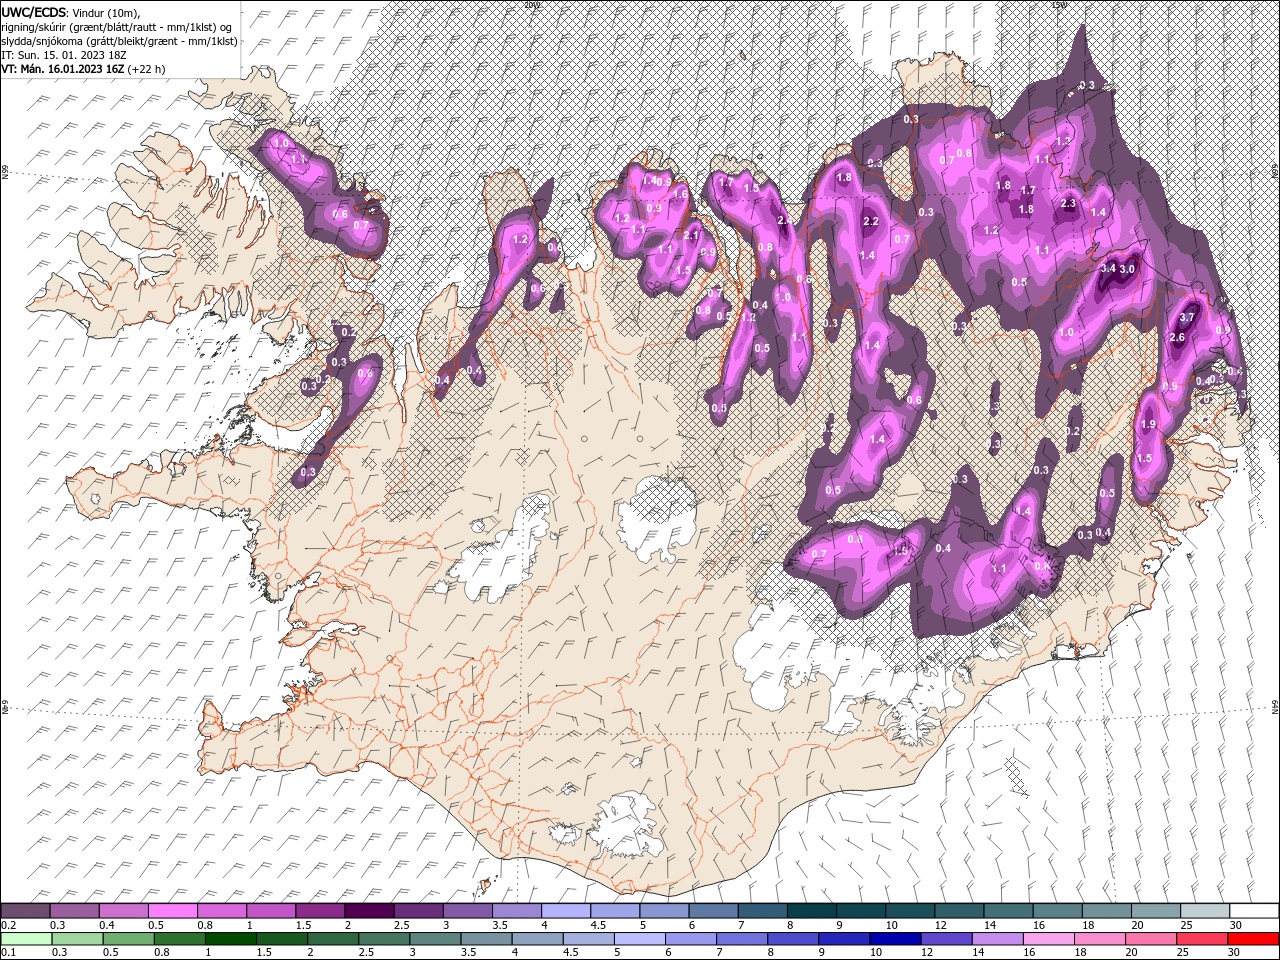Click the 2.2 snowfall value on the map

870,221
